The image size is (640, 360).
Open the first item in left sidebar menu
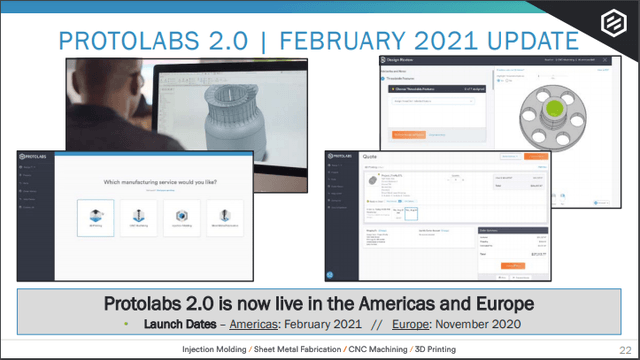29,167
